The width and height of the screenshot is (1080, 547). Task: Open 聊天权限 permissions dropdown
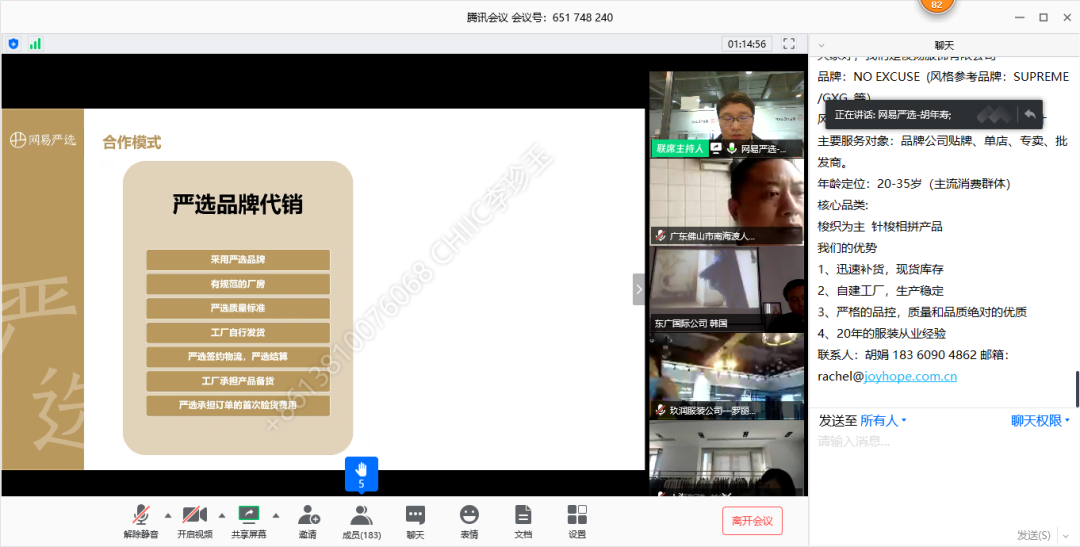(1040, 420)
